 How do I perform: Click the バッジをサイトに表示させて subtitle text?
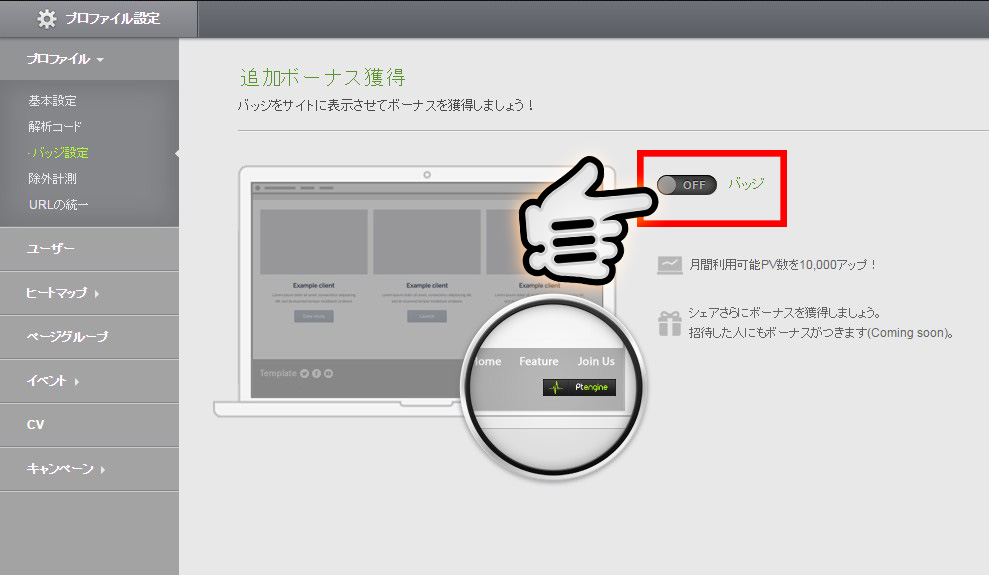pyautogui.click(x=385, y=105)
